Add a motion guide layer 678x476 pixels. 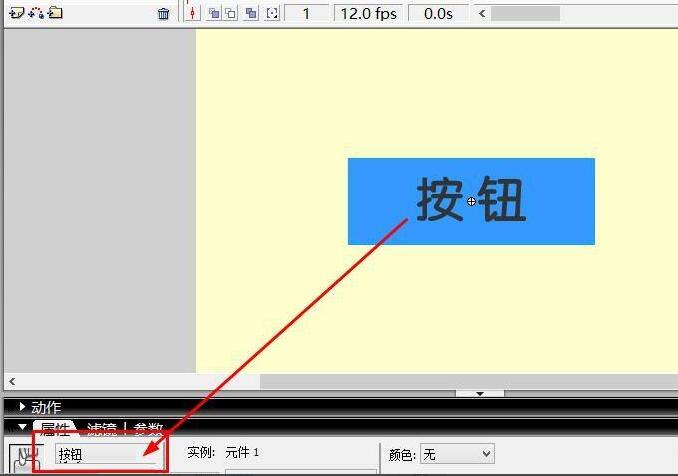[x=36, y=13]
